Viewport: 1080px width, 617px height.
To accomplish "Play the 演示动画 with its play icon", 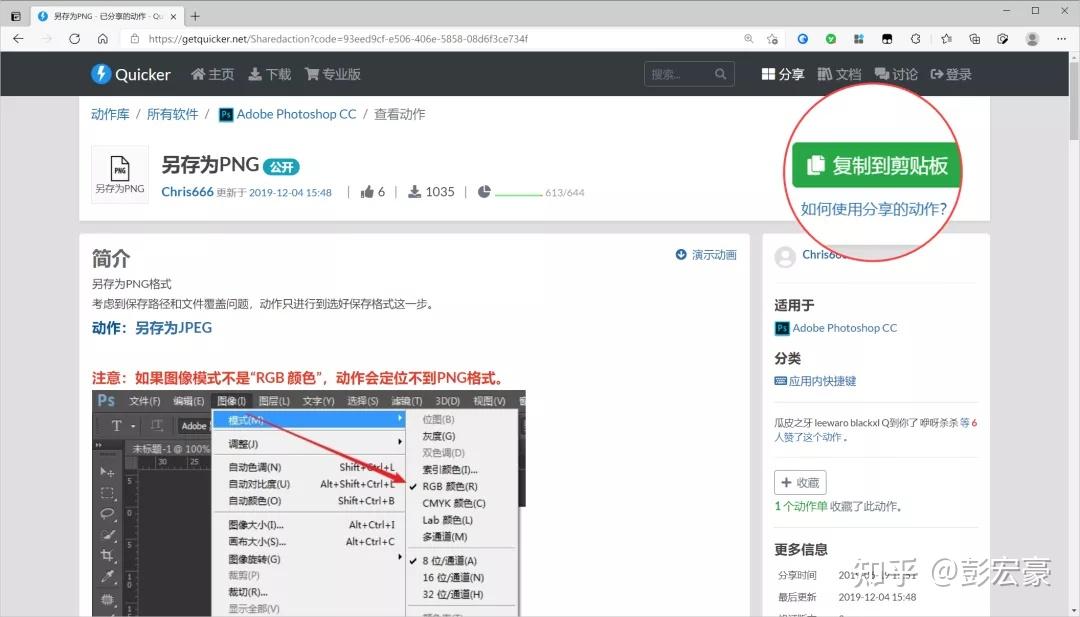I will click(681, 254).
